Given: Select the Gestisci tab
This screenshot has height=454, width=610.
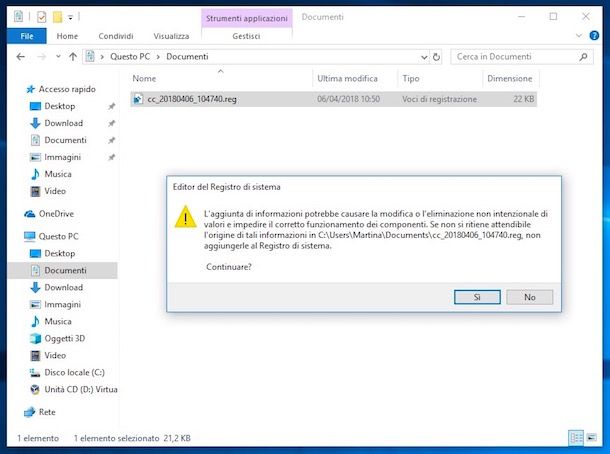Looking at the screenshot, I should [246, 36].
